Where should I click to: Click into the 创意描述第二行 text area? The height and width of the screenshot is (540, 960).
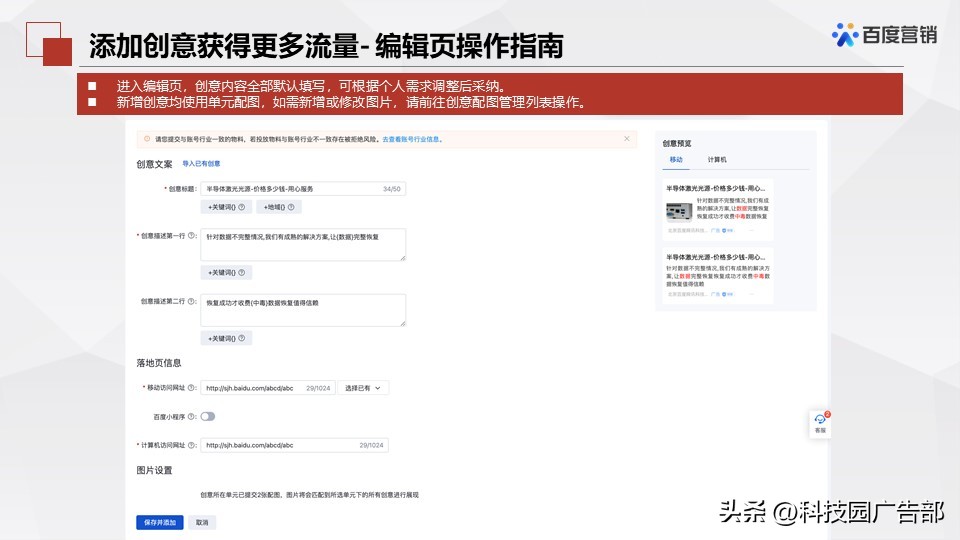coord(303,310)
